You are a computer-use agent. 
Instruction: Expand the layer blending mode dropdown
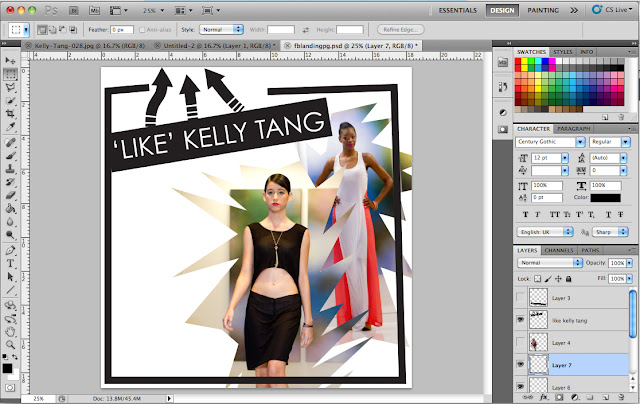[548, 262]
